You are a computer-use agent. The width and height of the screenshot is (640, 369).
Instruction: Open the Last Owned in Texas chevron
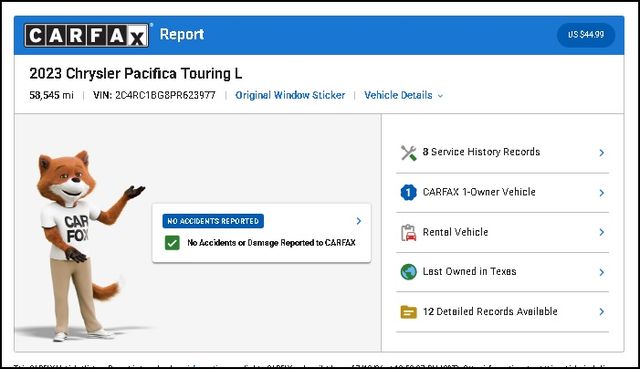click(x=602, y=272)
